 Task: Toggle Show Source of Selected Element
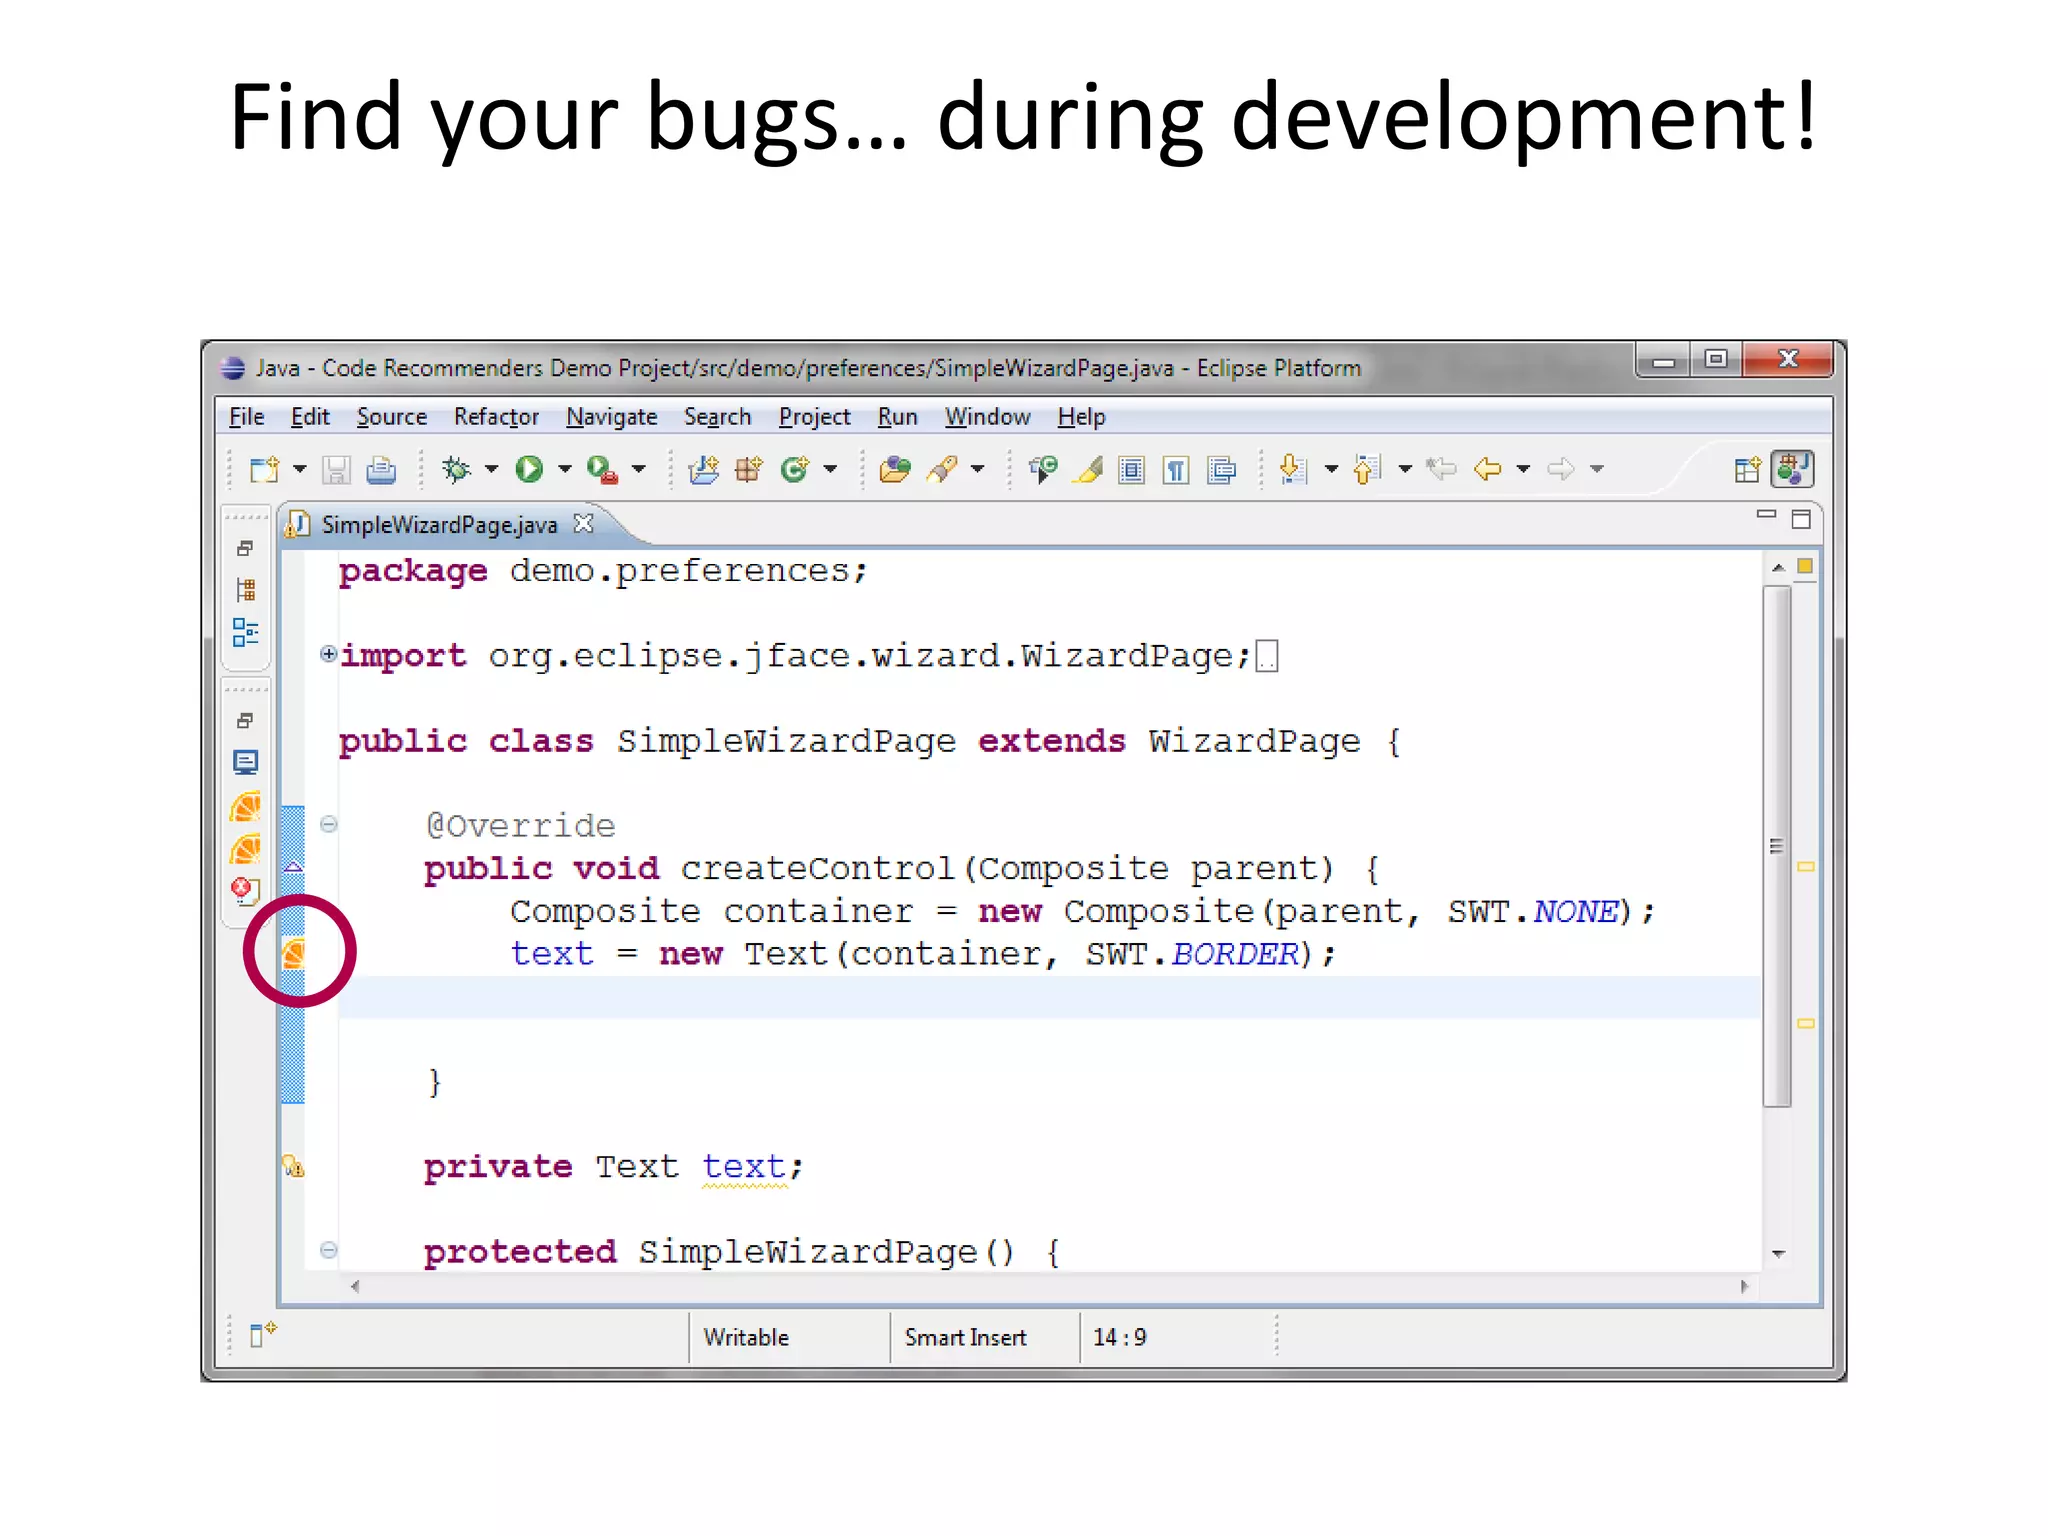1221,469
